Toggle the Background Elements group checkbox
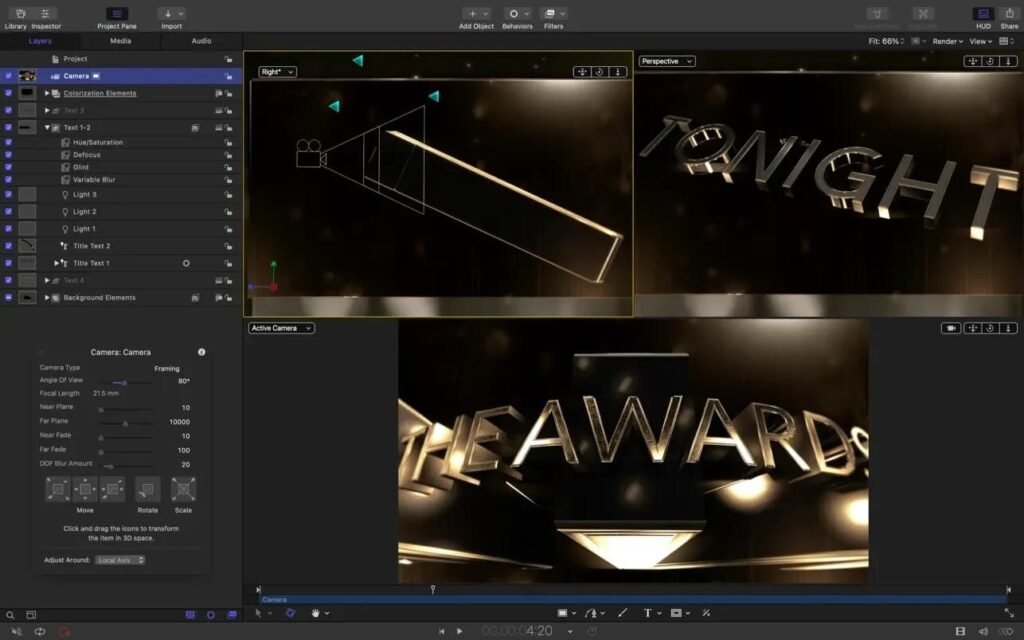Viewport: 1024px width, 640px height. 9,297
